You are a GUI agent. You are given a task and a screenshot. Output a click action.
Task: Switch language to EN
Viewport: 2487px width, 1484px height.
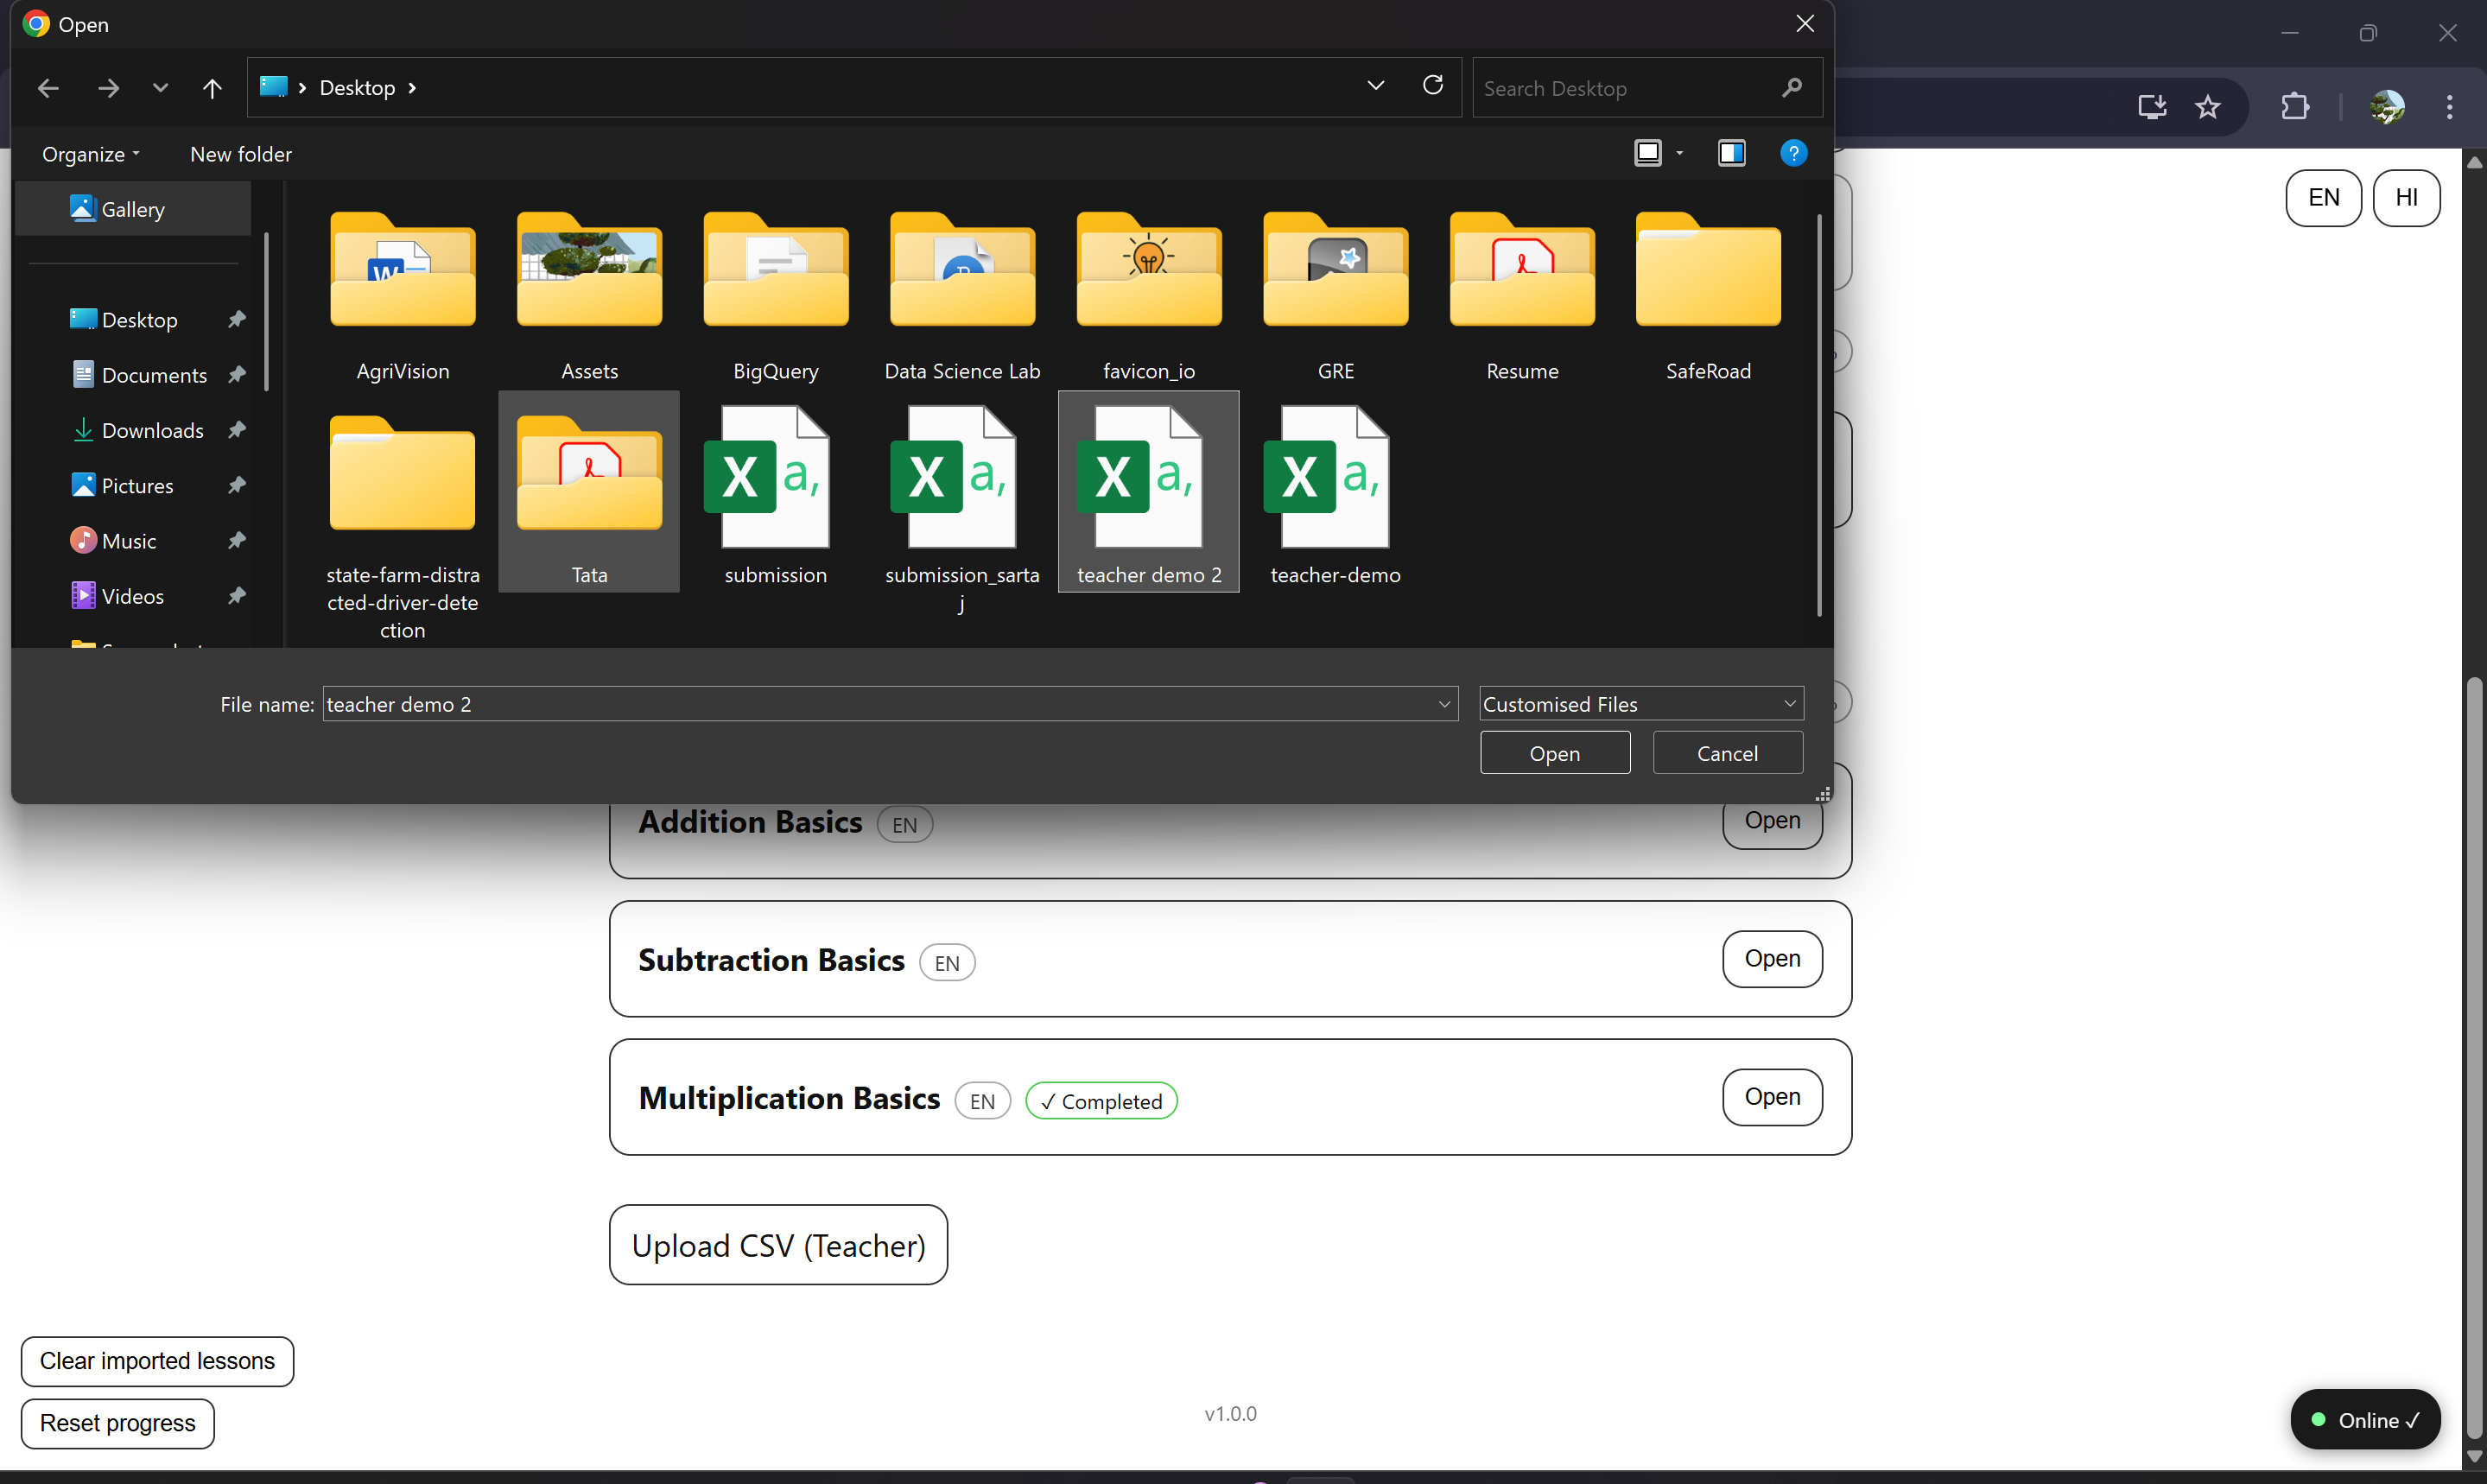point(2323,198)
